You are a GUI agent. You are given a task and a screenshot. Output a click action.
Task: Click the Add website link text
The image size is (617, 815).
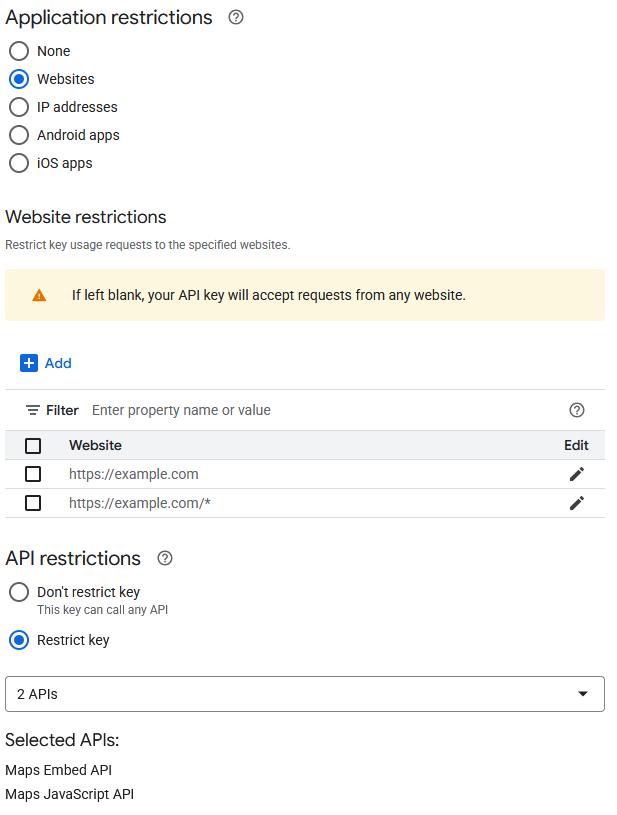(x=58, y=363)
